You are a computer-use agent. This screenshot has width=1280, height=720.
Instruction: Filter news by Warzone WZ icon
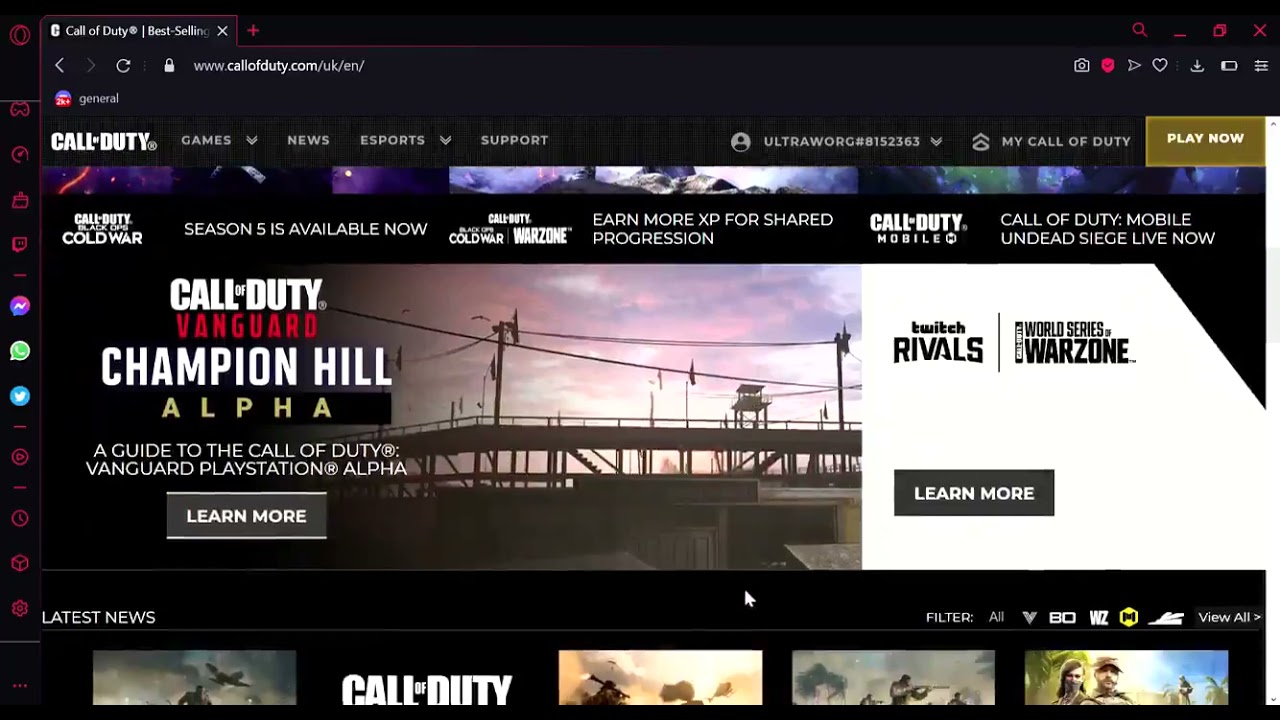click(1099, 617)
